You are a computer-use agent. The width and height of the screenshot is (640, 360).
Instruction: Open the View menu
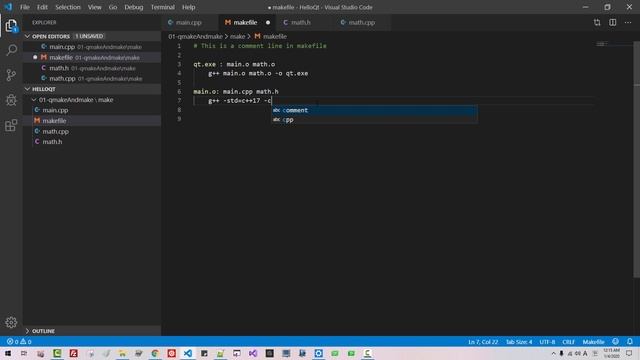(94, 7)
